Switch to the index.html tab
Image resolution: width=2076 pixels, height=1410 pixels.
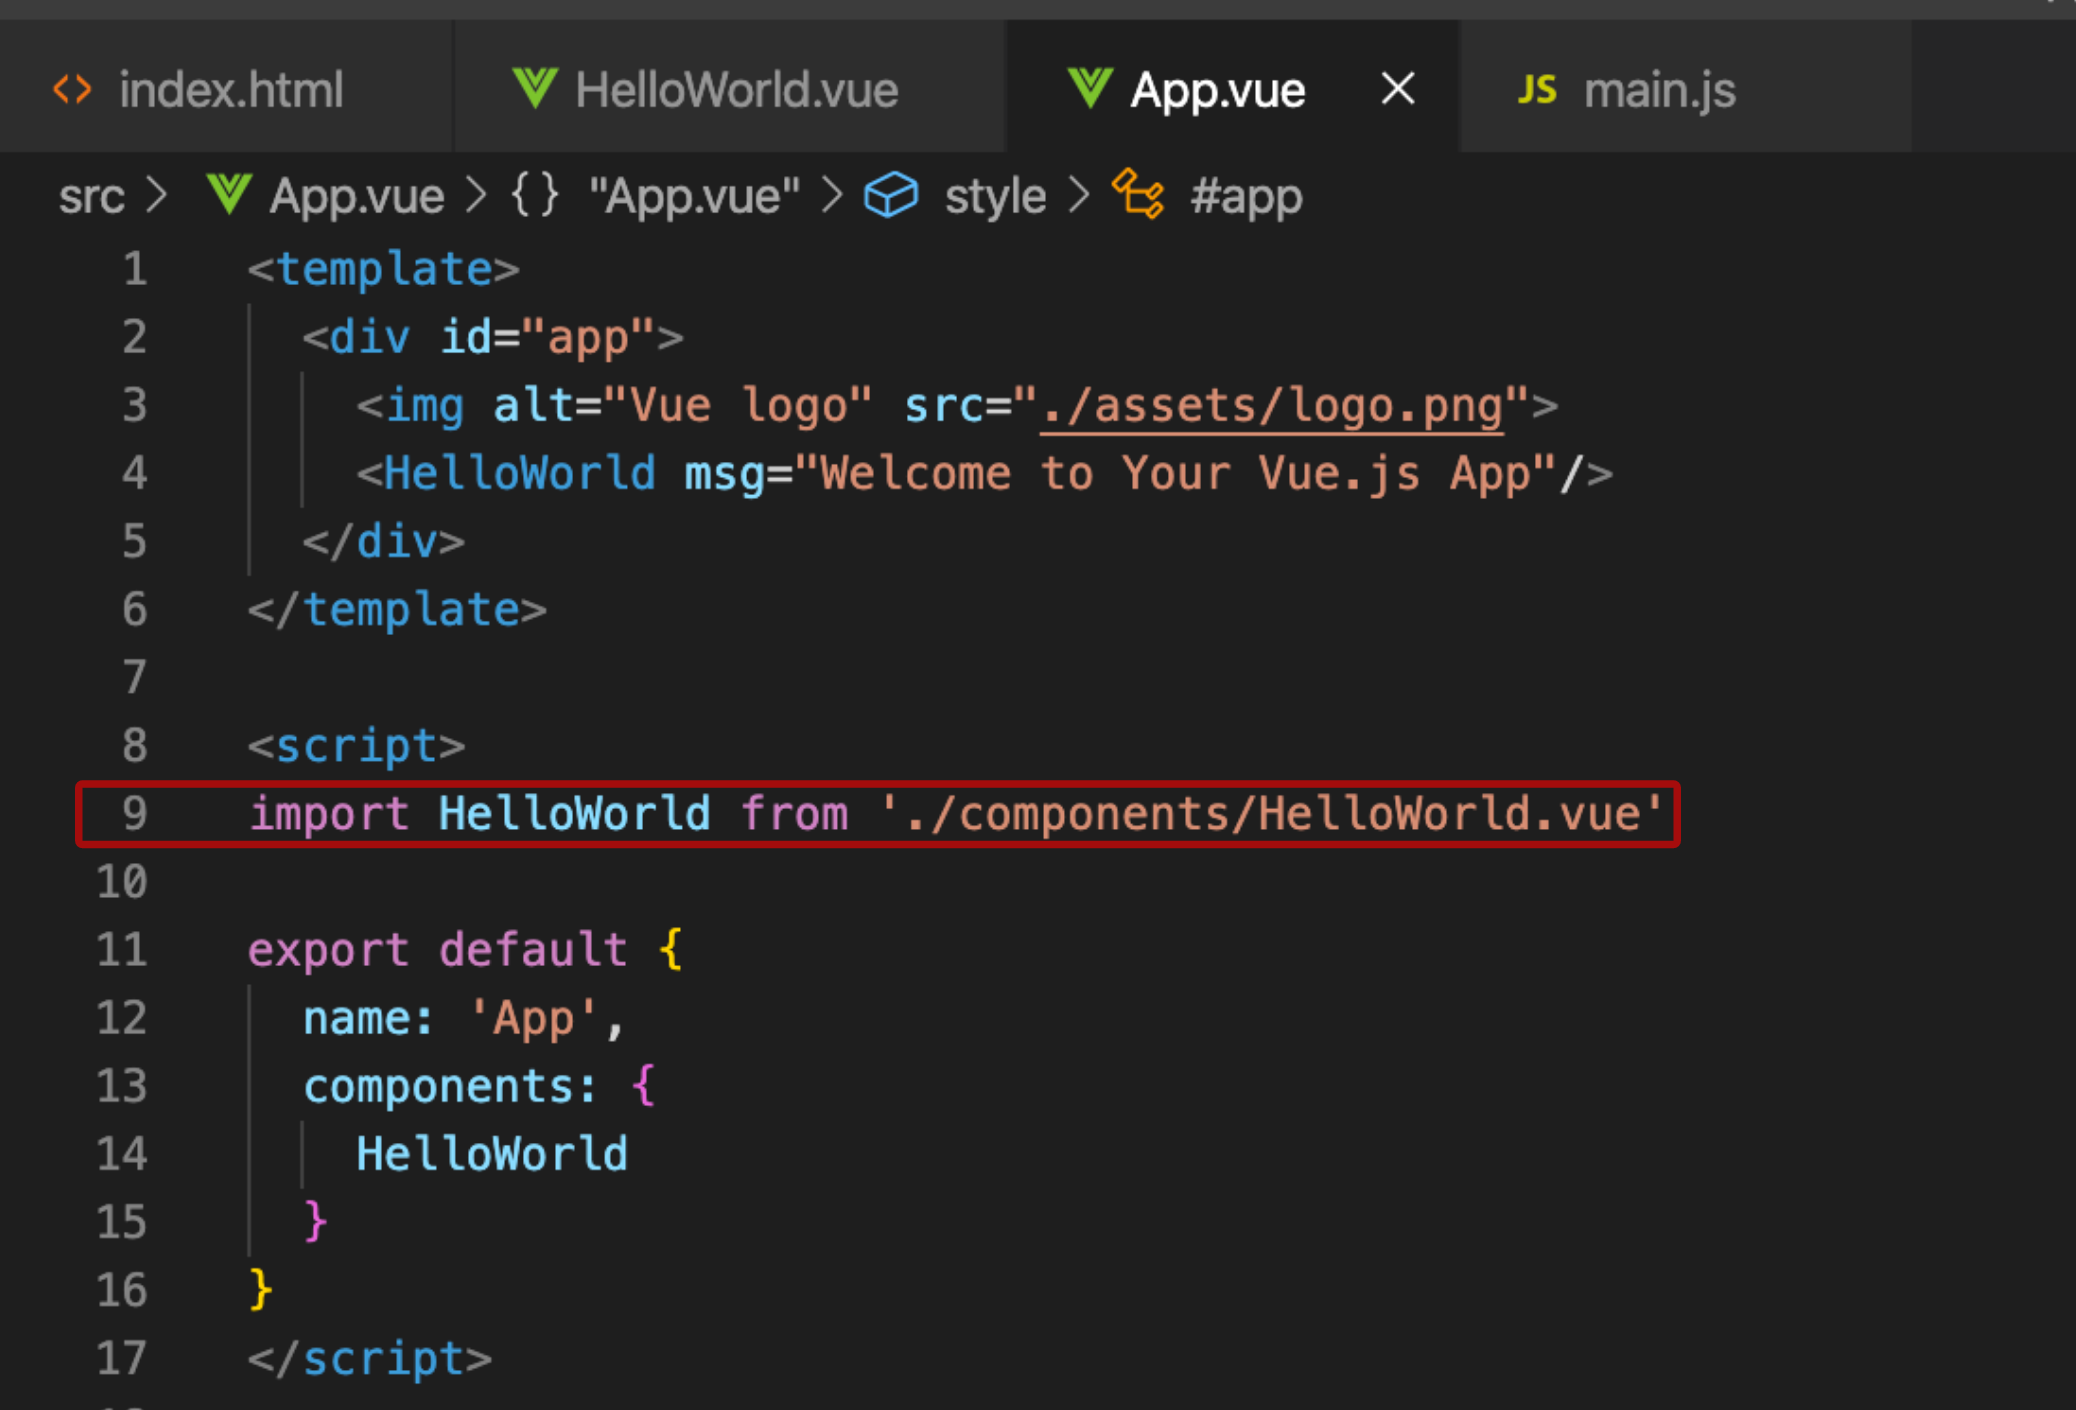point(230,90)
